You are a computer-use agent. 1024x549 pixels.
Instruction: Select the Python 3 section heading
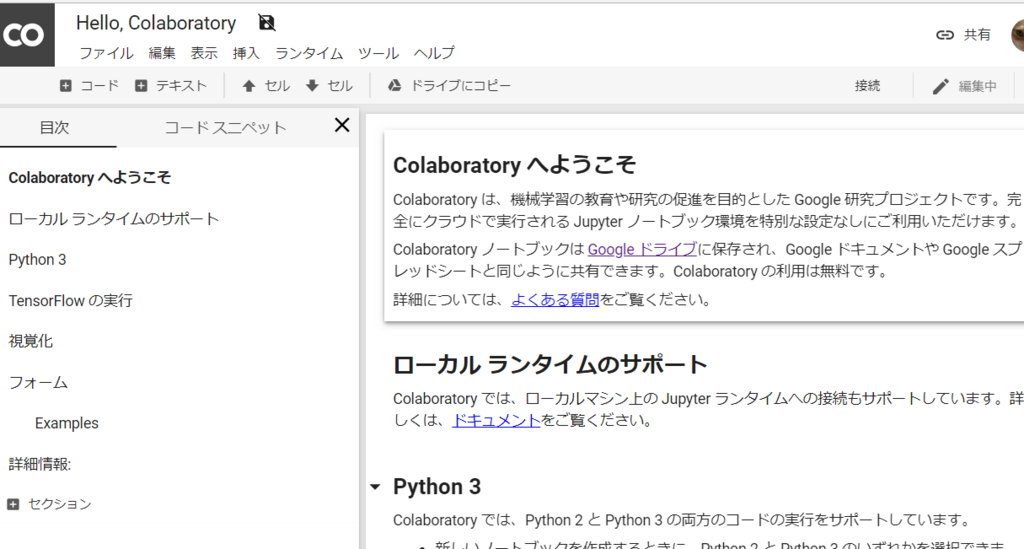coord(437,486)
